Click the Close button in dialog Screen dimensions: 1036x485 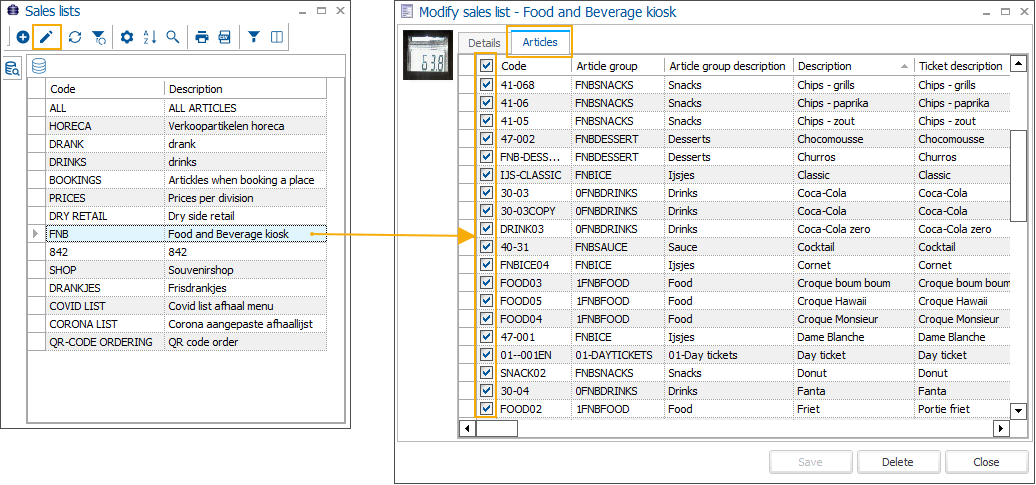click(986, 462)
